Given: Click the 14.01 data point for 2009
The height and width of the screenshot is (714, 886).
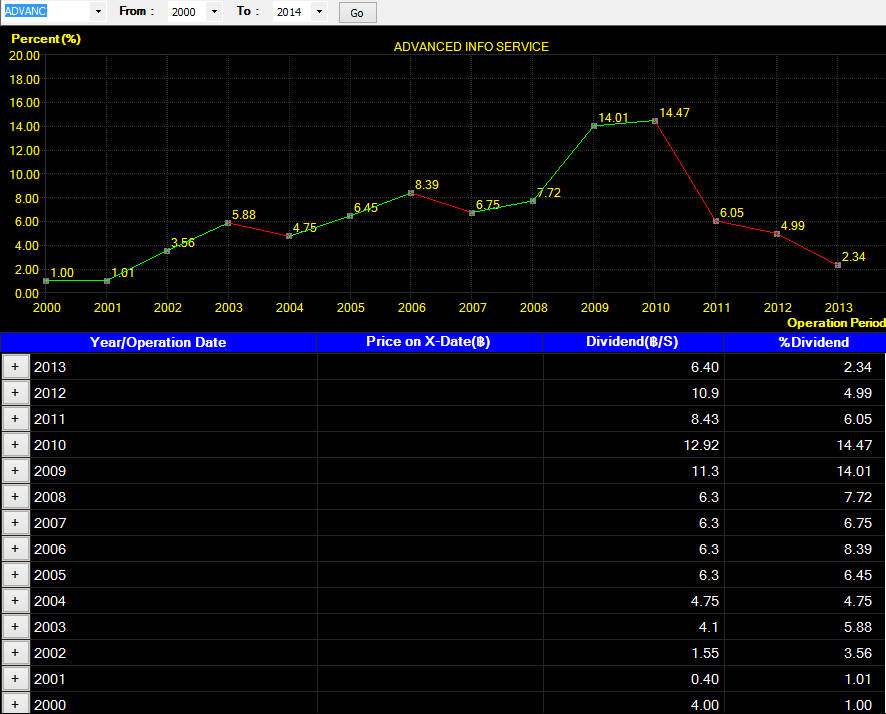Looking at the screenshot, I should coord(594,126).
